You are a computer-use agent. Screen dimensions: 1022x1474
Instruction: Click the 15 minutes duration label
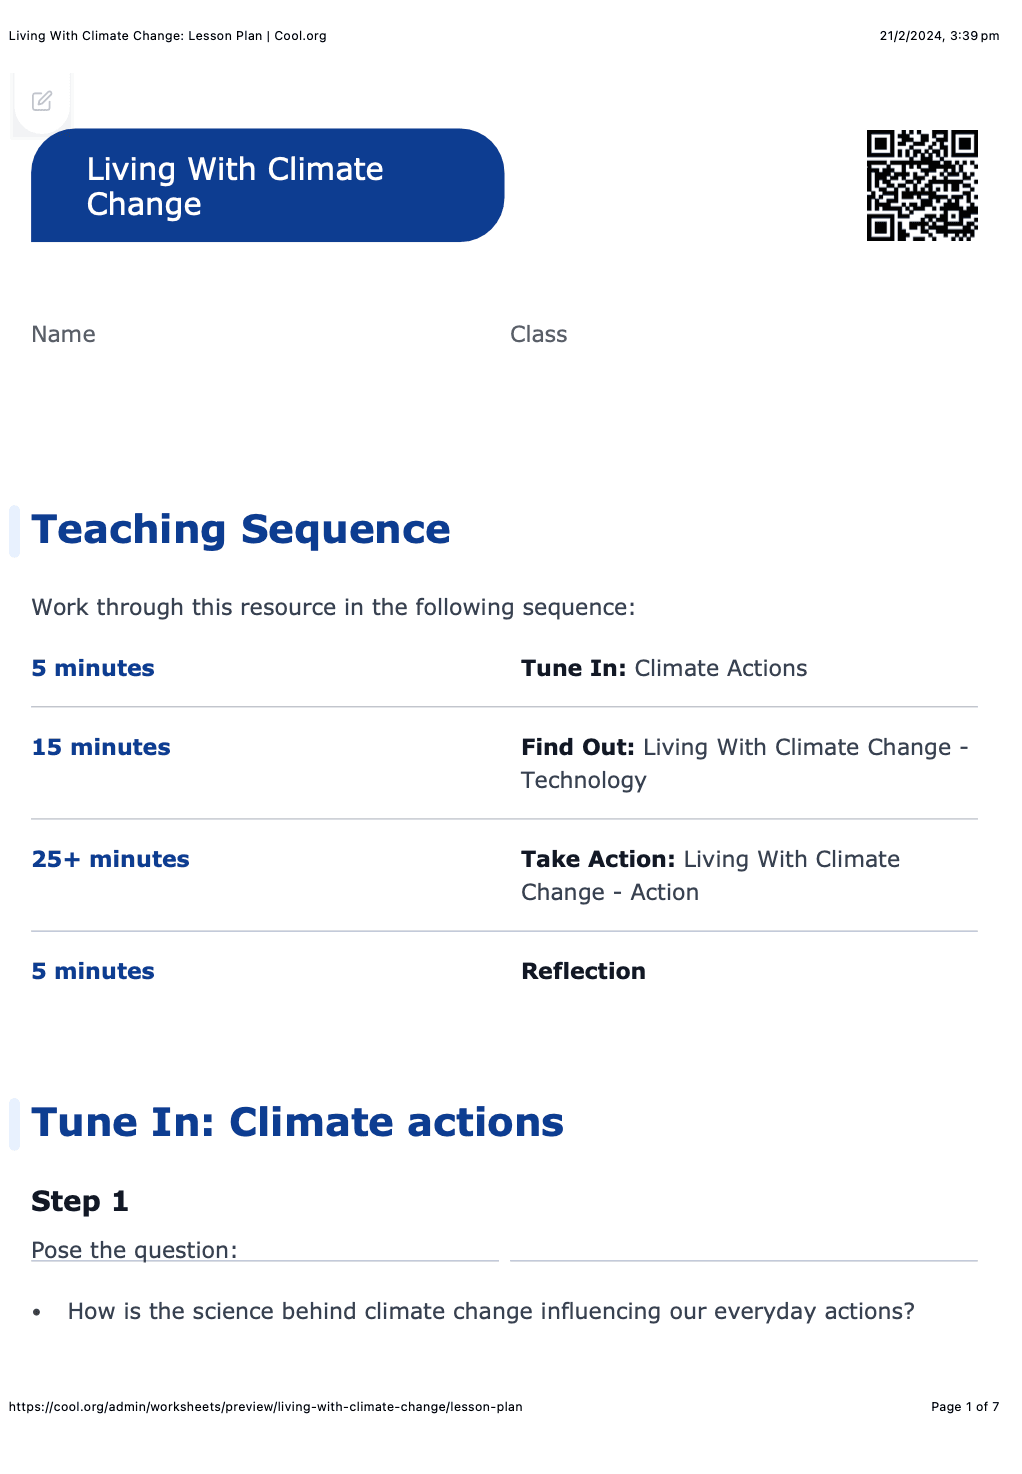[x=101, y=747]
